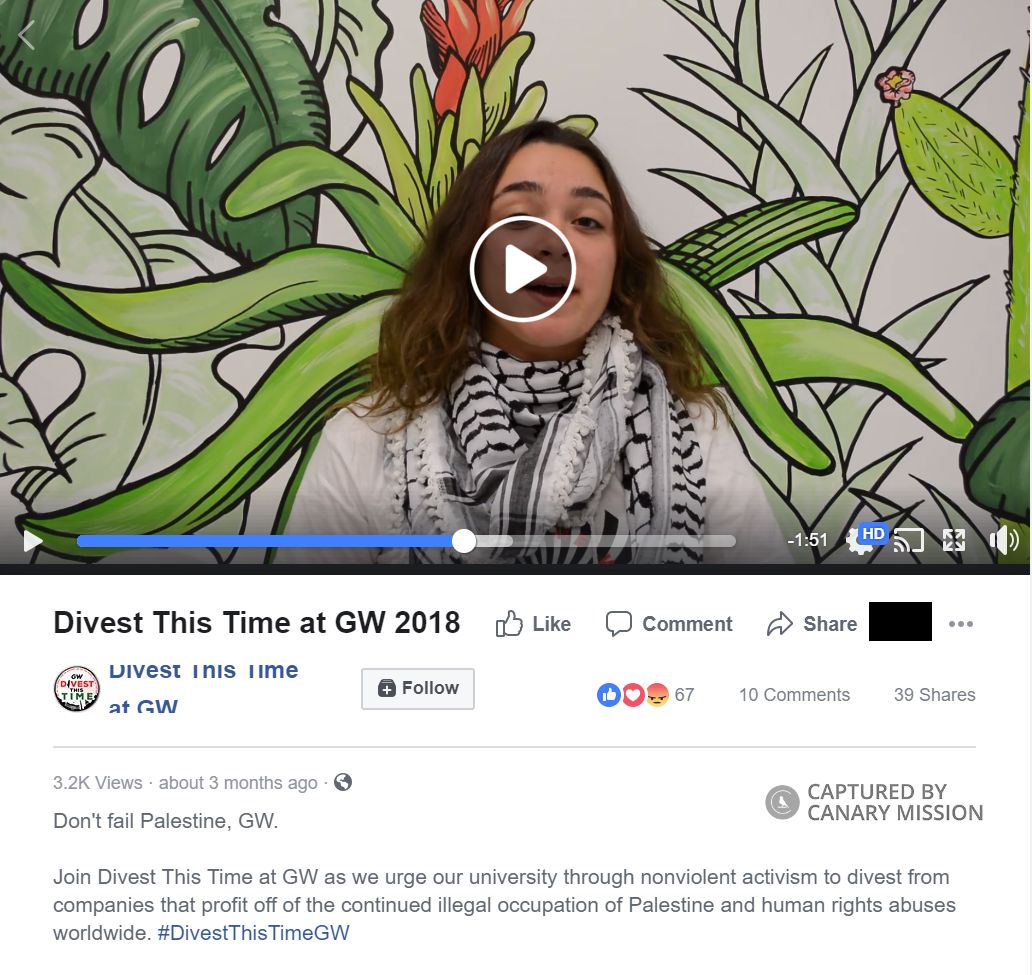Screen dimensions: 1032x975
Task: Follow the Divest This Time page
Action: [418, 689]
